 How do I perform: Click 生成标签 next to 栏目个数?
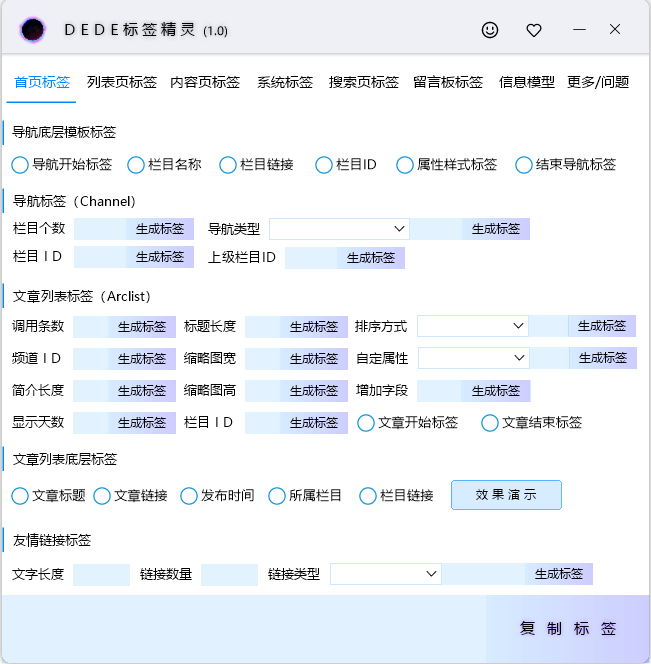click(x=160, y=229)
